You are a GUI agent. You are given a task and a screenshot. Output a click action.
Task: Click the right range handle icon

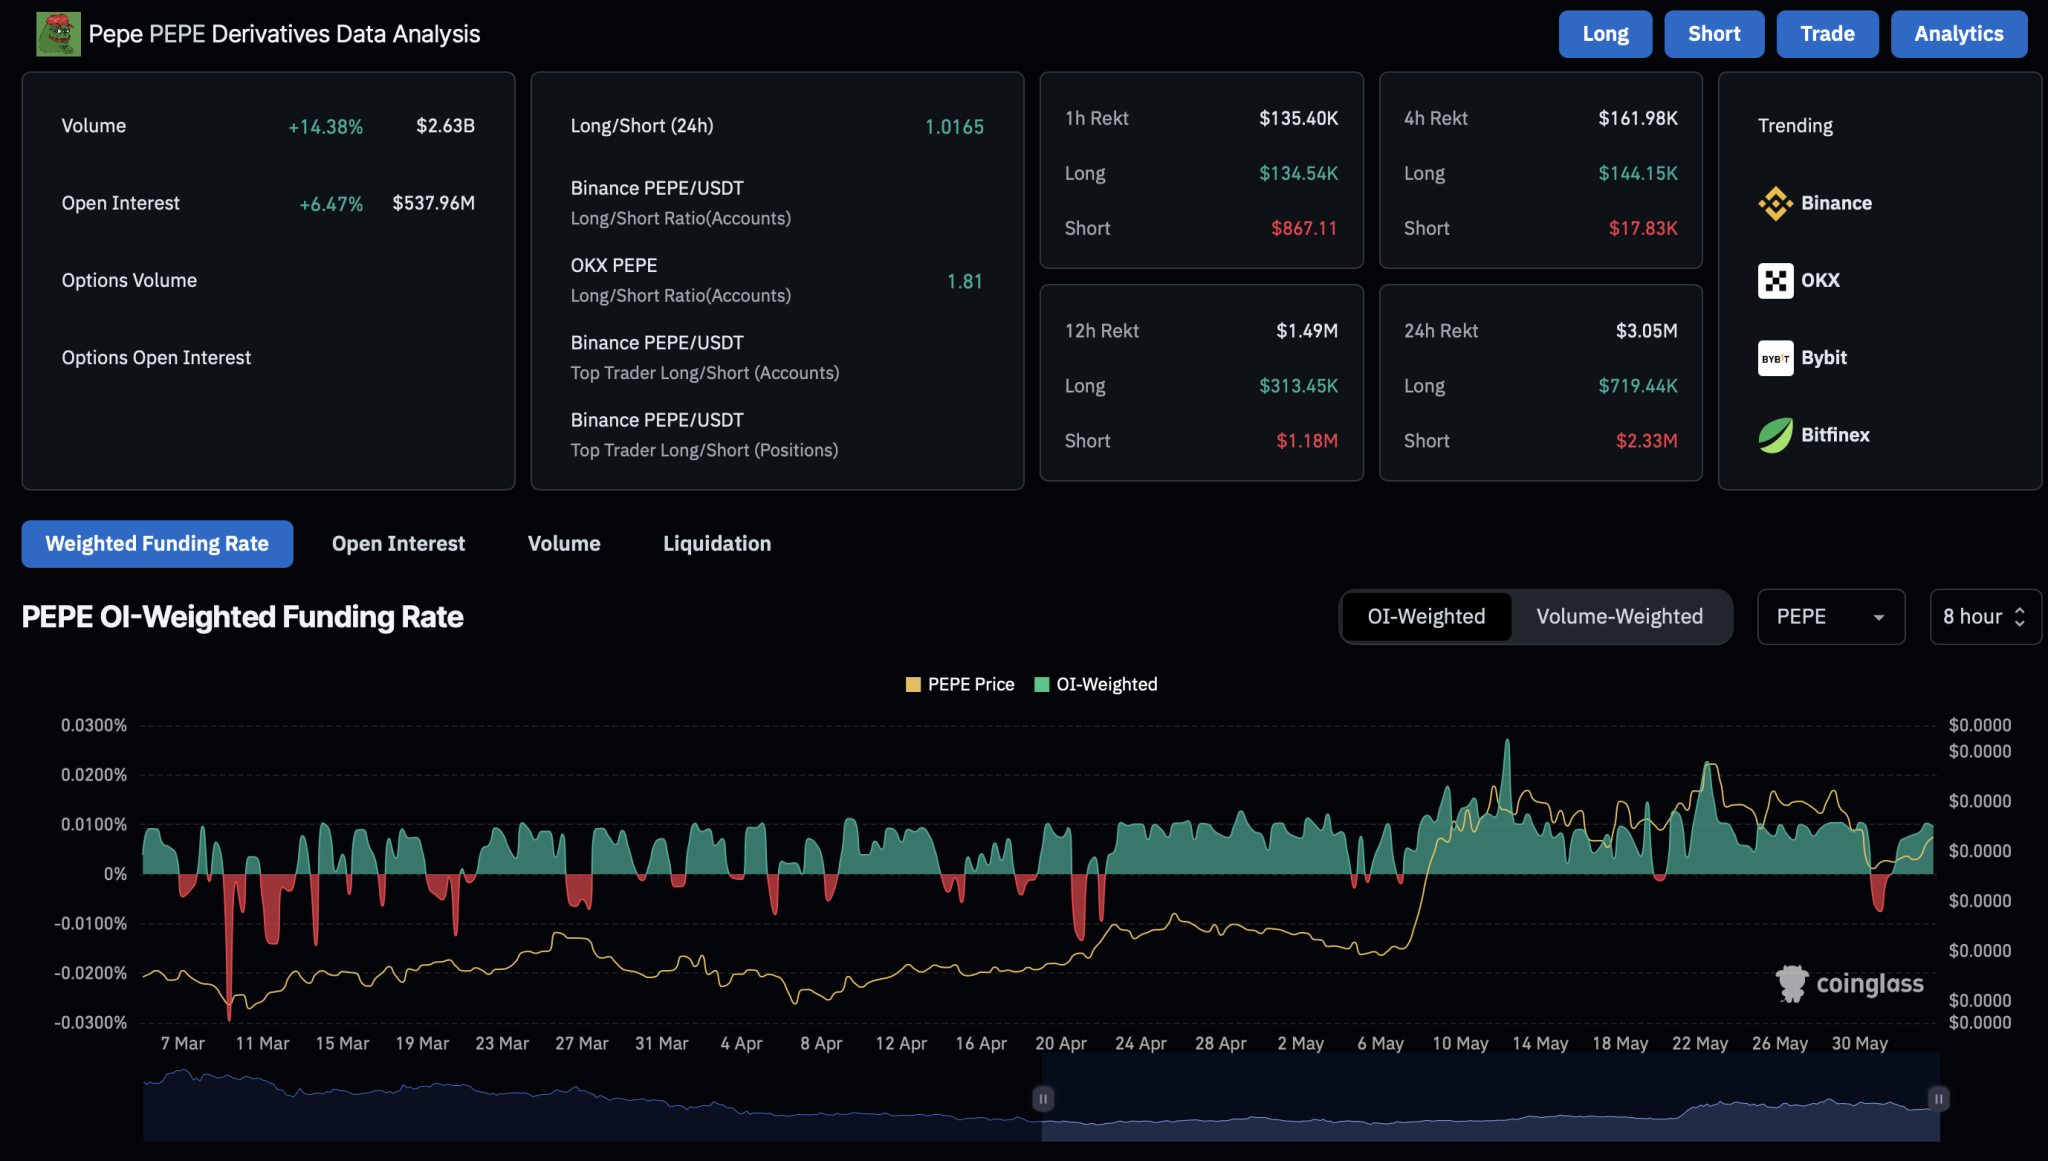(x=1938, y=1099)
